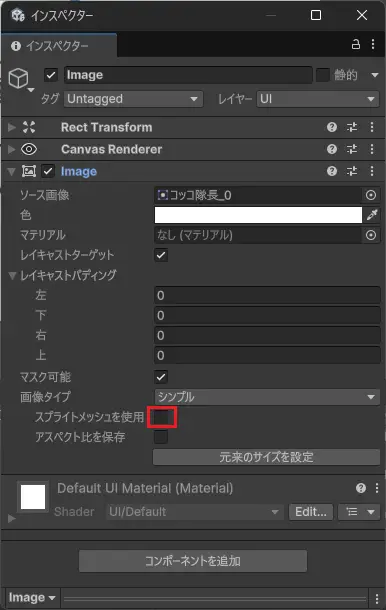Maximize the Inspector window
Image resolution: width=386 pixels, height=610 pixels.
click(x=316, y=15)
